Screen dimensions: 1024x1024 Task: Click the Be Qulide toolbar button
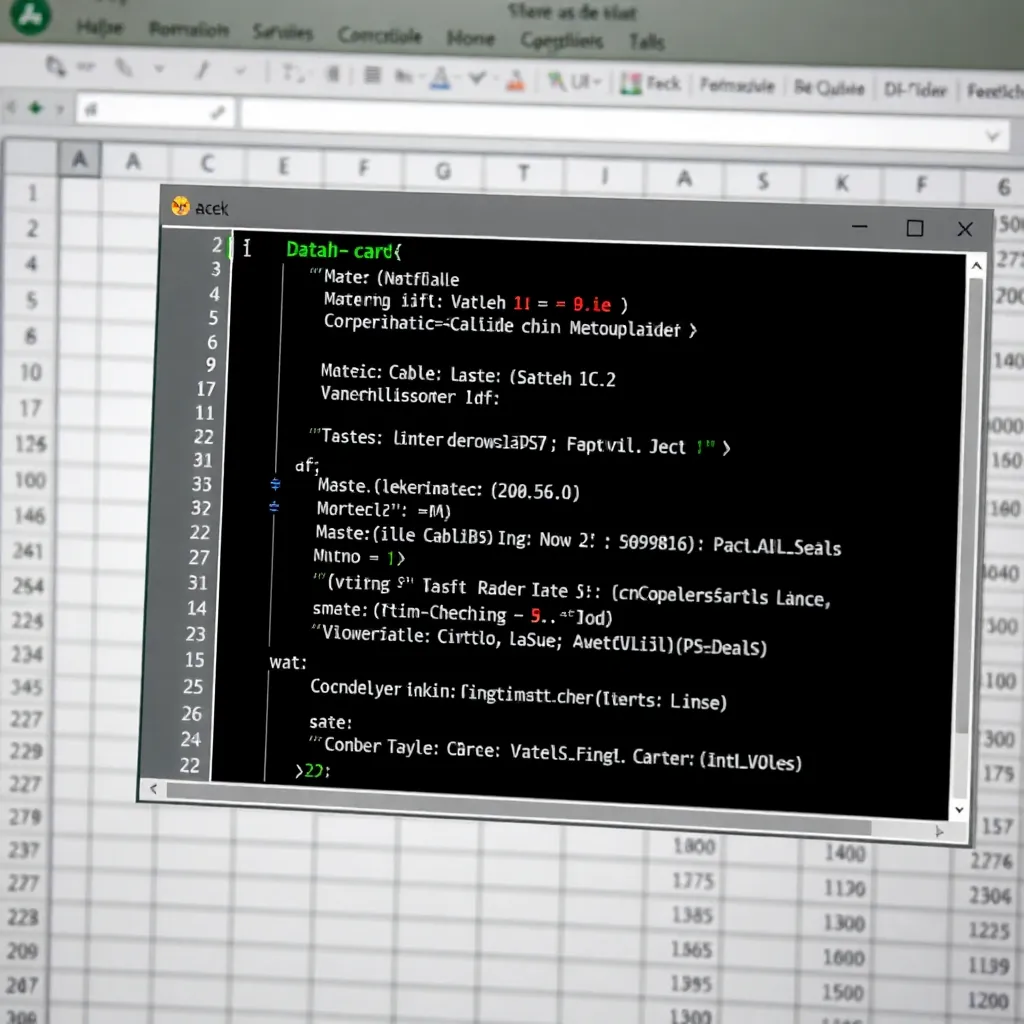coord(828,88)
